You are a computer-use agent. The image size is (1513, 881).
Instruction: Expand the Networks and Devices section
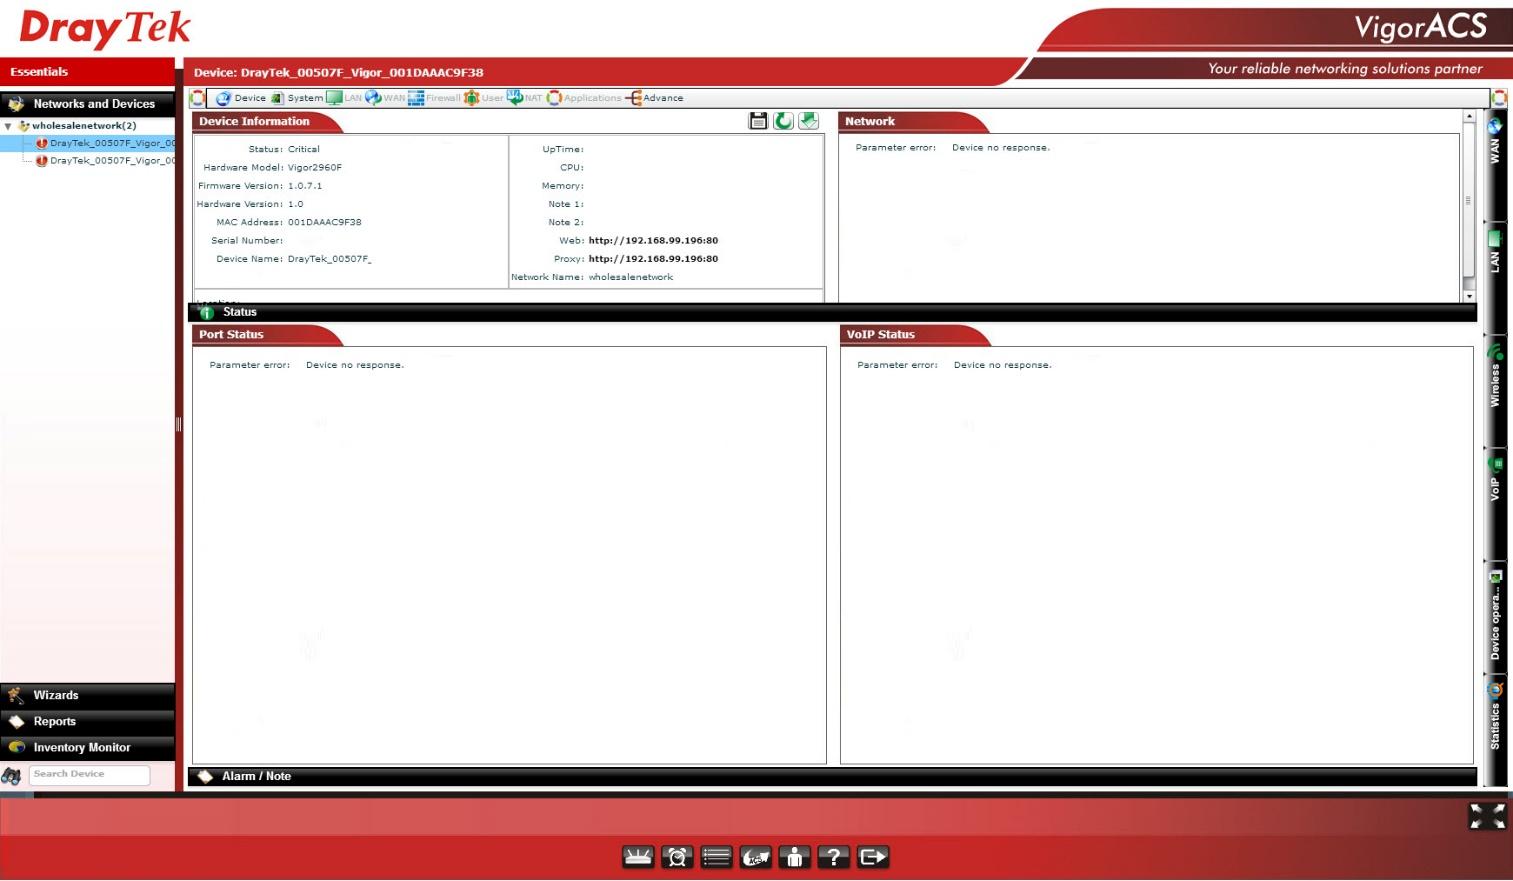click(88, 104)
